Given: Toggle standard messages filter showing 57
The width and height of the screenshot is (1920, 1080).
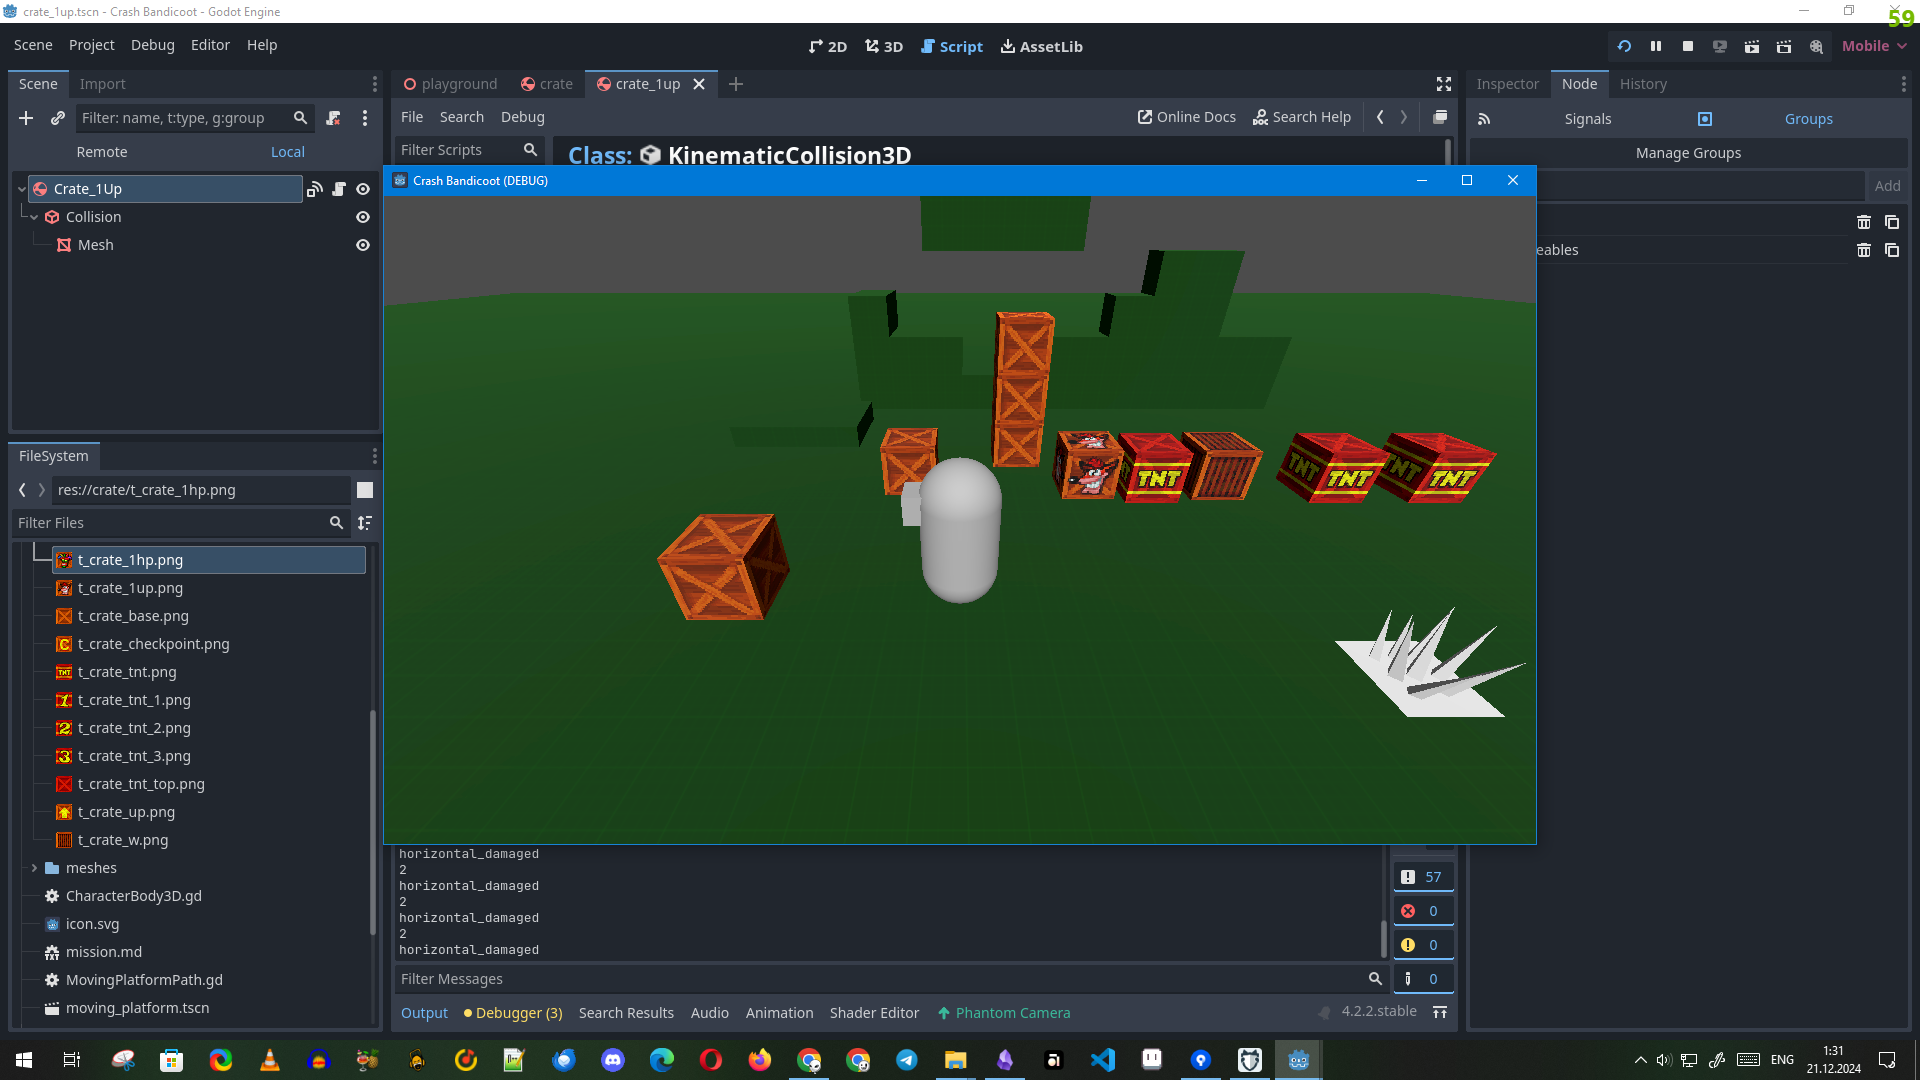Looking at the screenshot, I should pos(1423,877).
